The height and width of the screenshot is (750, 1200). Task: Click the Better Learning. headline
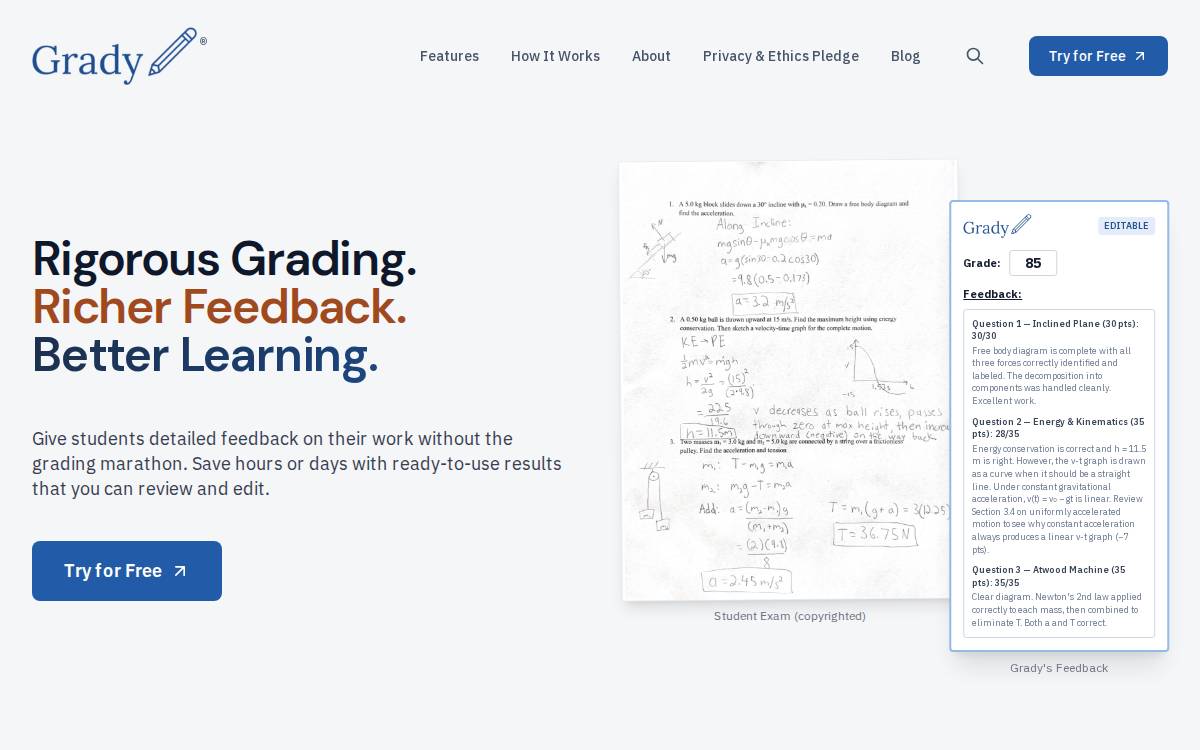tap(205, 355)
